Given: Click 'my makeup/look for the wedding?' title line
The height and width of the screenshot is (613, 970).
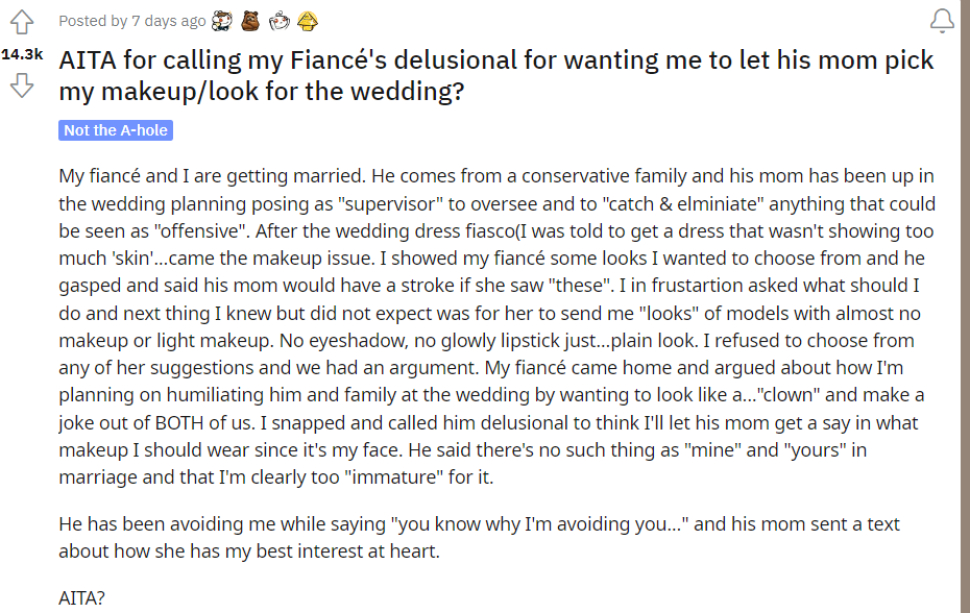Looking at the screenshot, I should (262, 92).
